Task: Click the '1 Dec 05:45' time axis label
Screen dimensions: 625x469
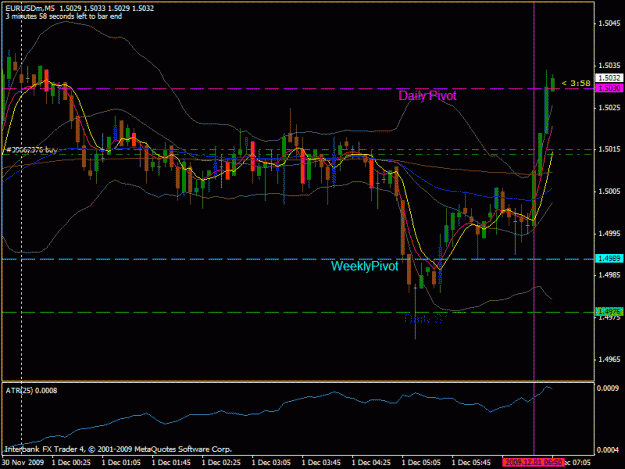Action: (x=471, y=463)
